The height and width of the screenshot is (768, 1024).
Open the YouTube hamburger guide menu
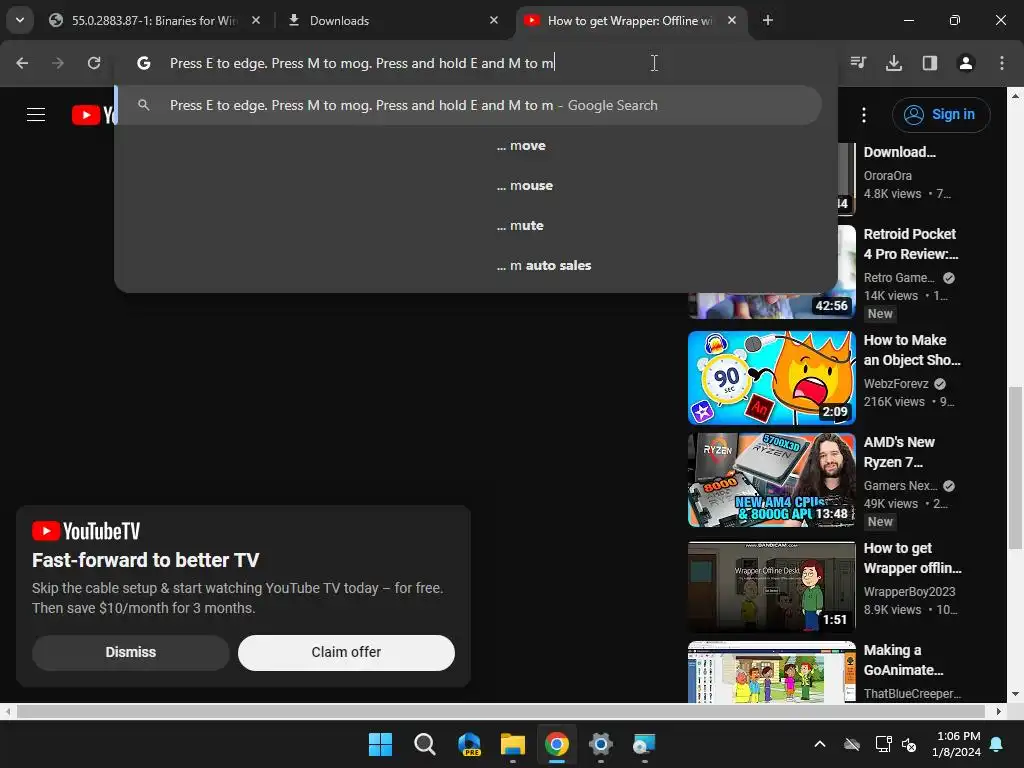36,115
